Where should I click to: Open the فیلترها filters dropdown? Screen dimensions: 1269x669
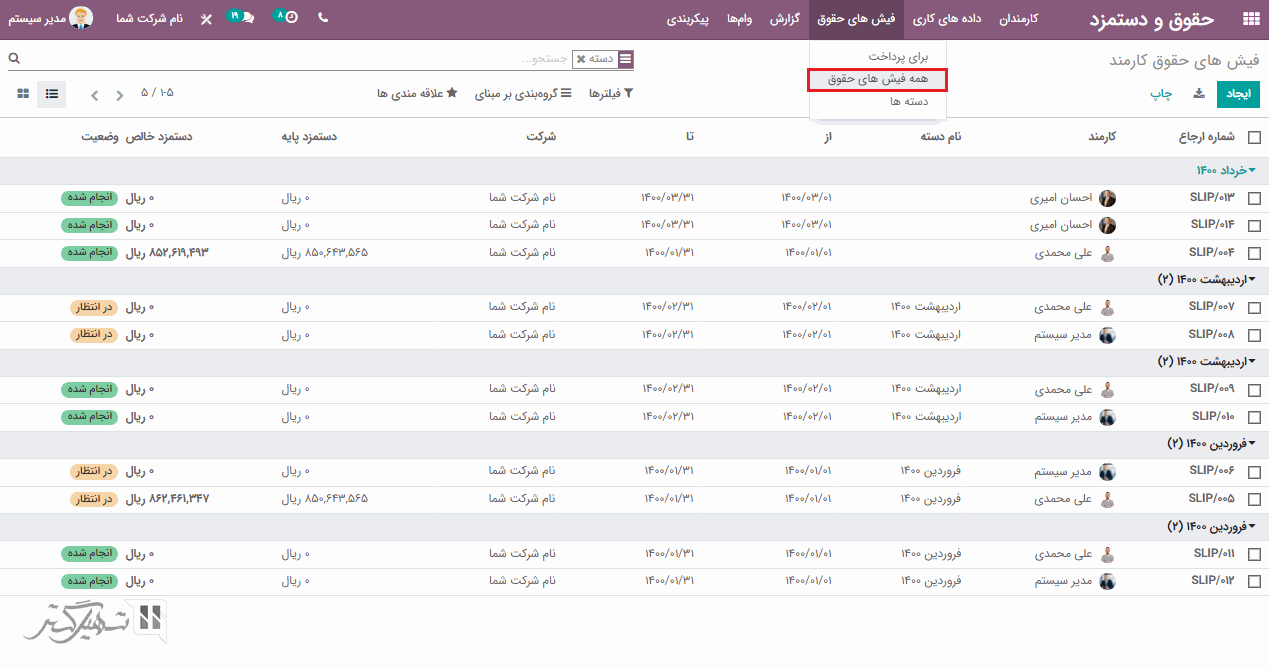click(x=606, y=94)
